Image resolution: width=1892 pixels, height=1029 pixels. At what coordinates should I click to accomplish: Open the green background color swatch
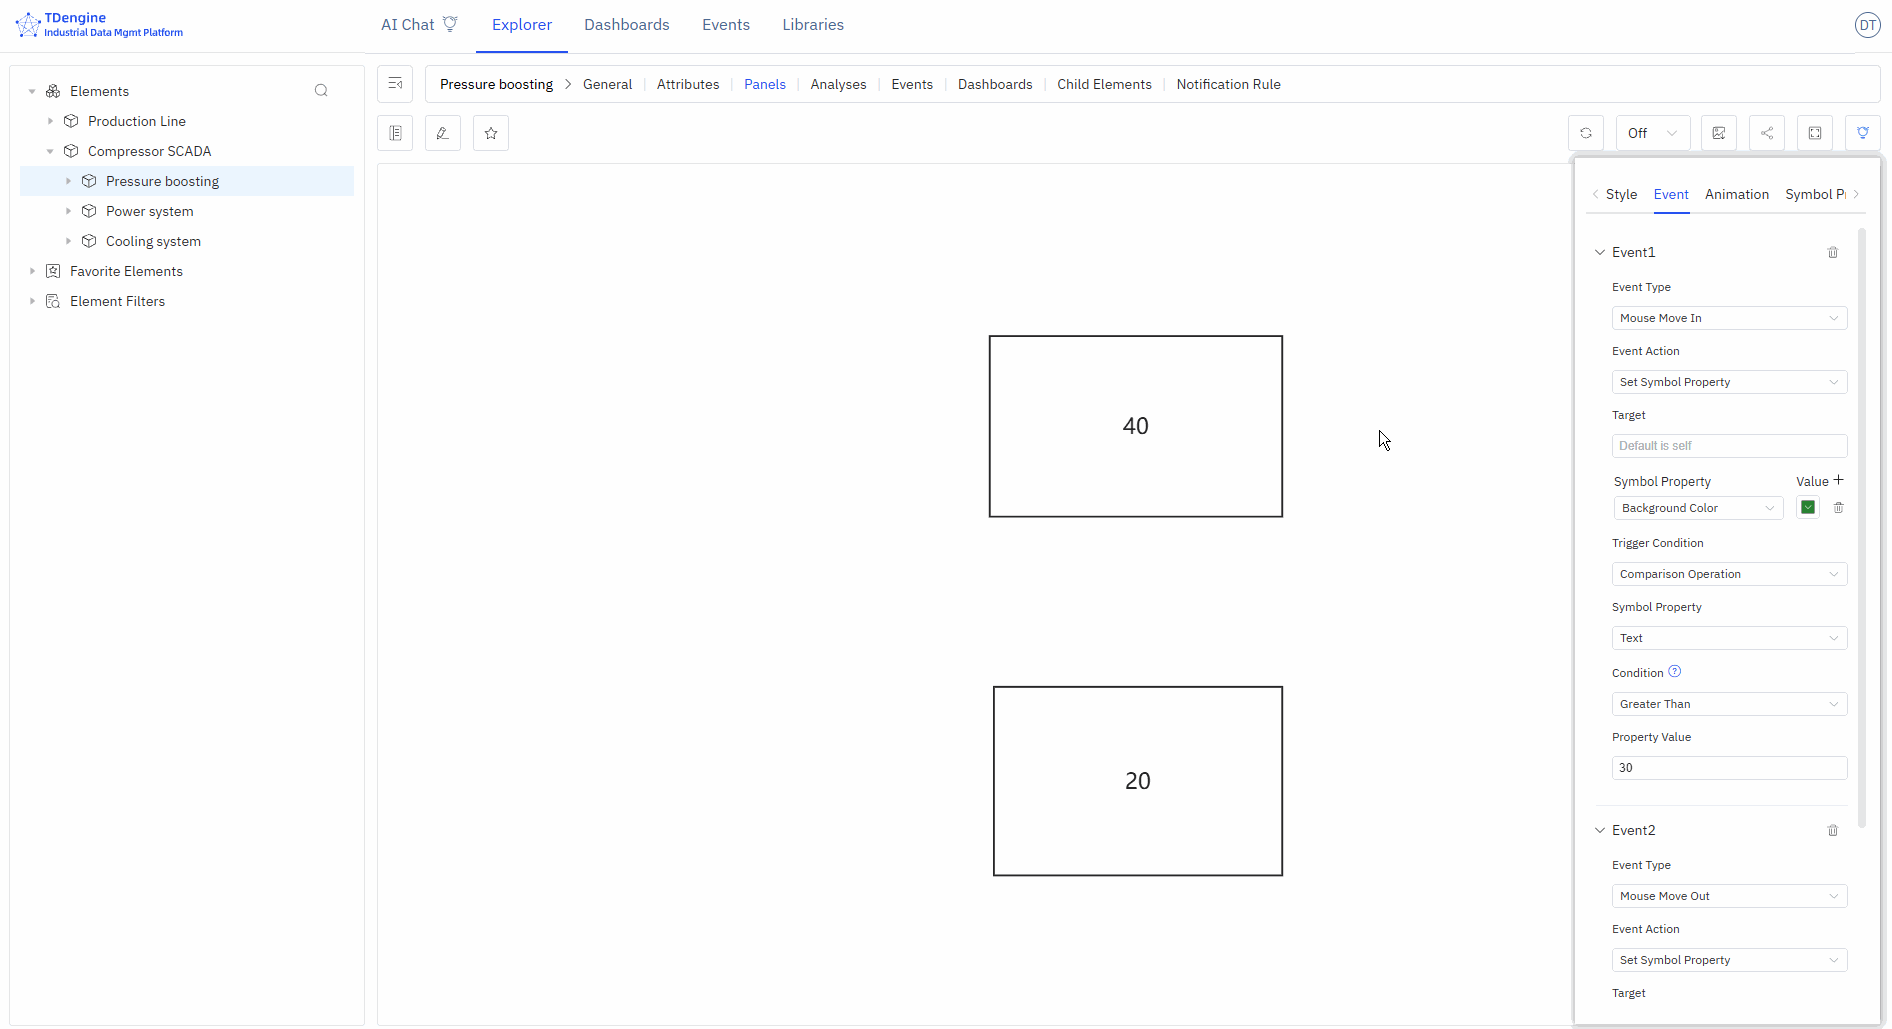[1807, 507]
